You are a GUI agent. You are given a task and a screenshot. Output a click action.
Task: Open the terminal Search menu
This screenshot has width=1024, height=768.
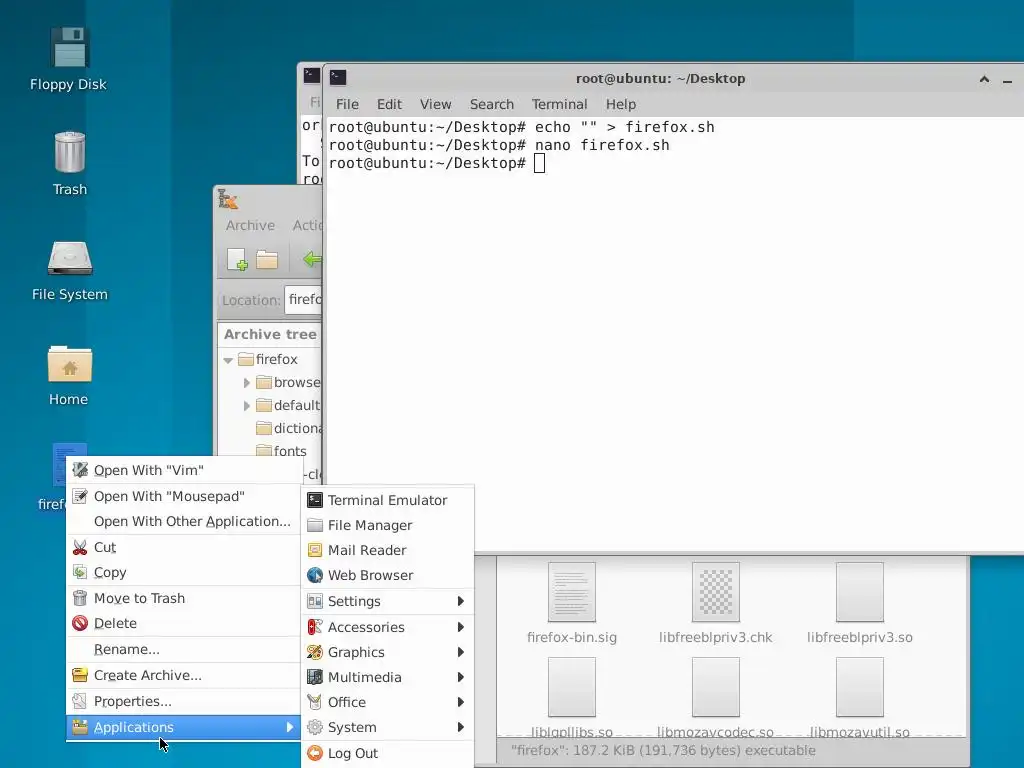tap(492, 104)
